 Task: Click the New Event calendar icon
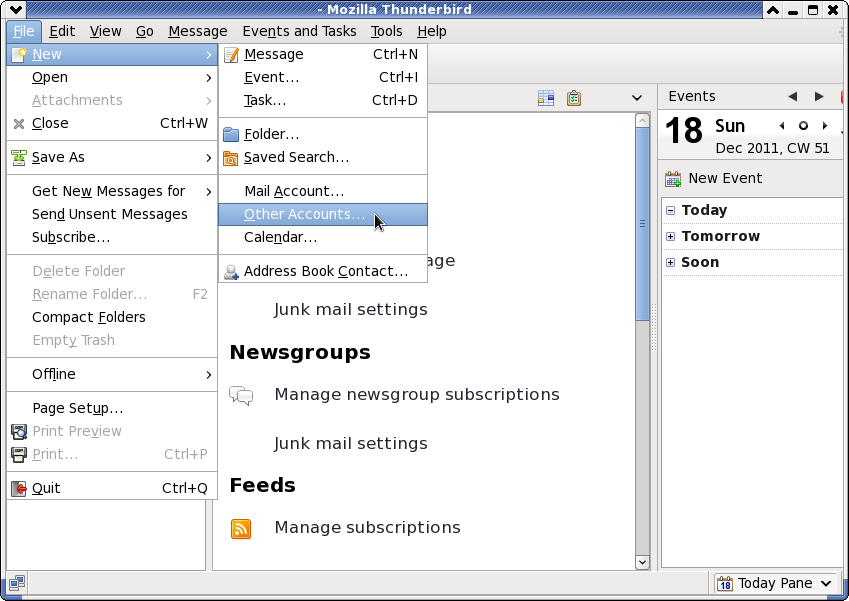pyautogui.click(x=673, y=179)
